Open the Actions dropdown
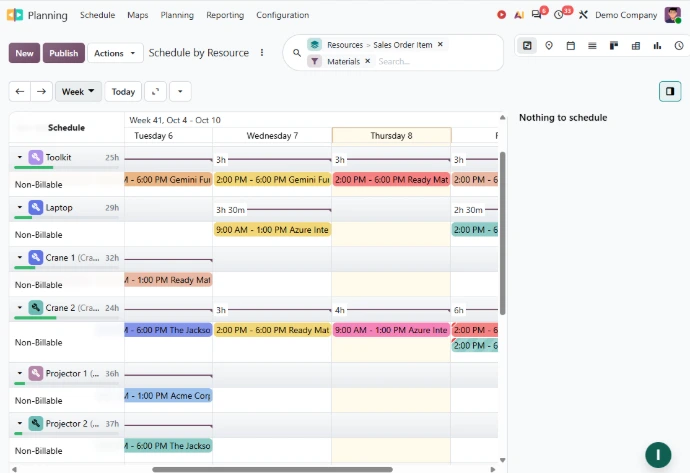 point(115,53)
